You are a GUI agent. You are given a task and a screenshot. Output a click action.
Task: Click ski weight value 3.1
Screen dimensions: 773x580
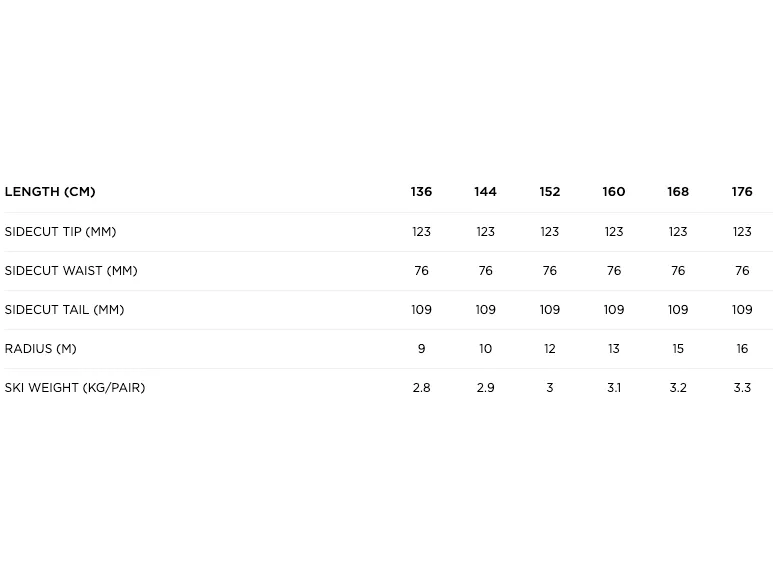pos(614,388)
